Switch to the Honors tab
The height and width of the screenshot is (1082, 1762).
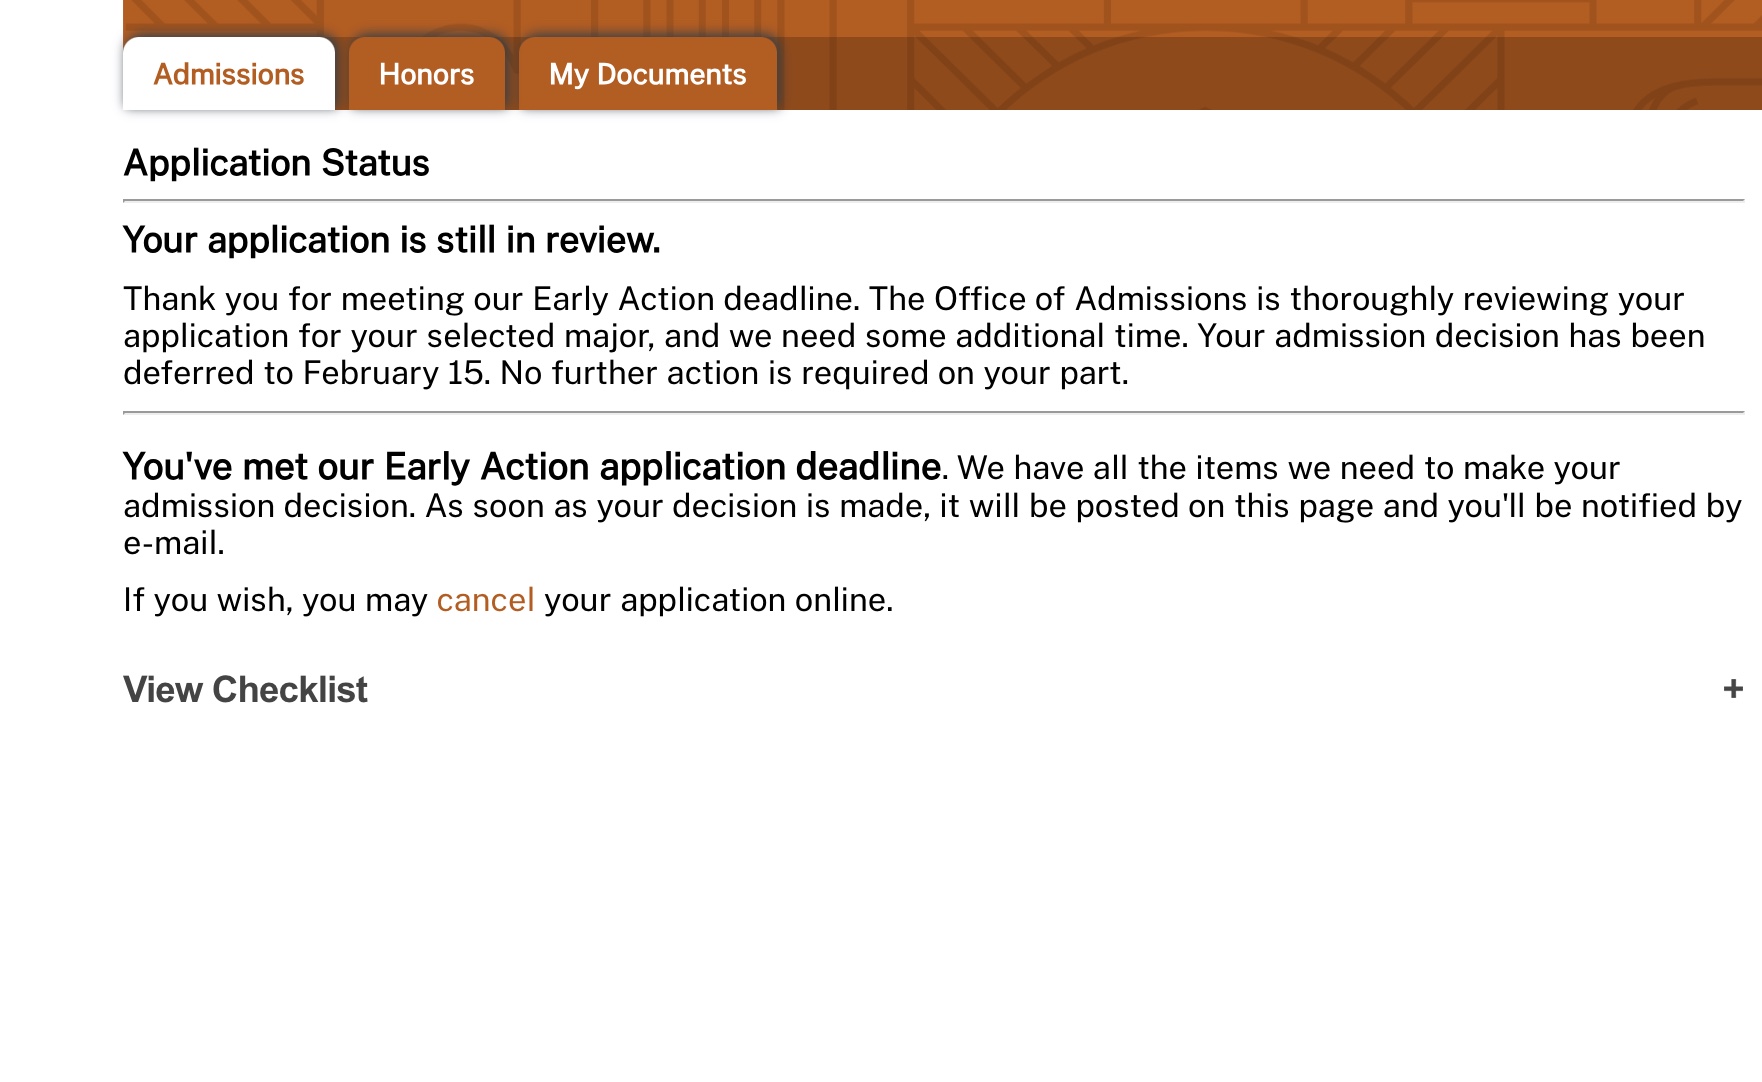pyautogui.click(x=427, y=74)
